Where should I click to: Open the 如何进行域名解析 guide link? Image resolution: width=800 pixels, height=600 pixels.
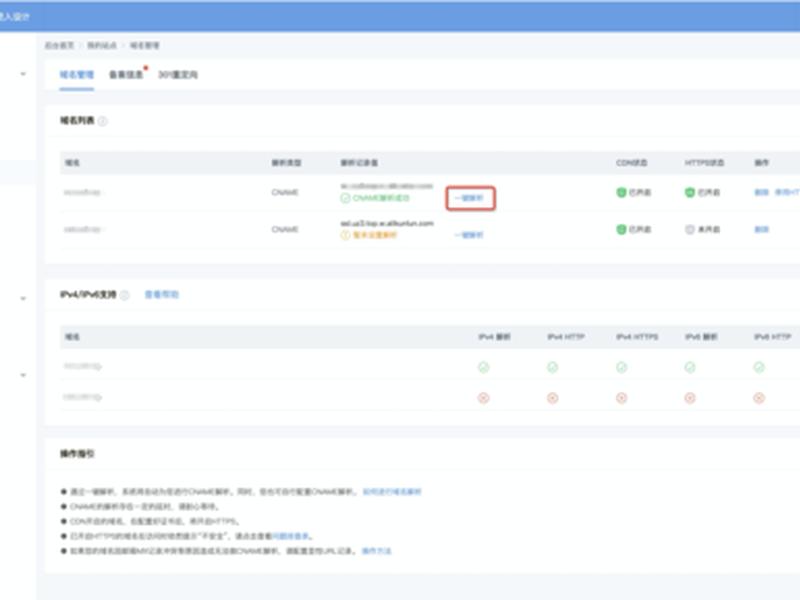click(x=392, y=492)
